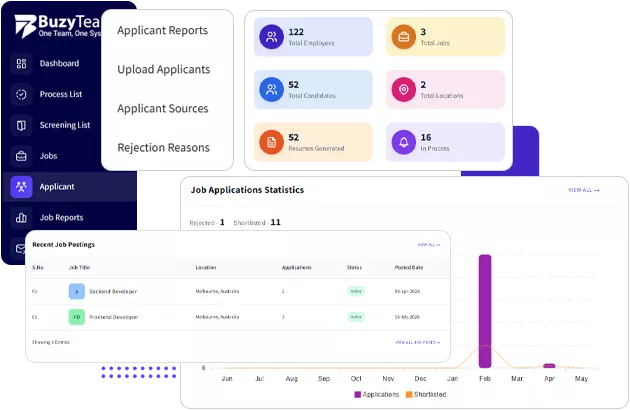Click the Backend Developer avatar badge 'A'

(77, 291)
